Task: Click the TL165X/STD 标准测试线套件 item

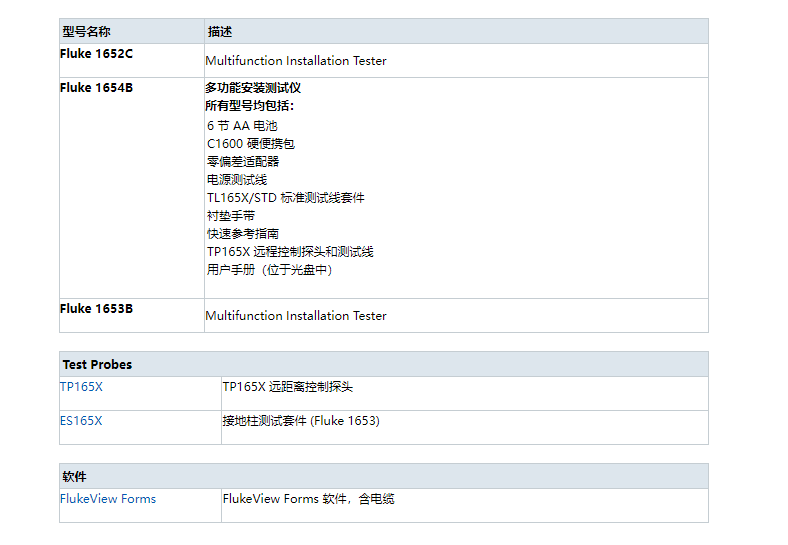Action: [x=285, y=198]
